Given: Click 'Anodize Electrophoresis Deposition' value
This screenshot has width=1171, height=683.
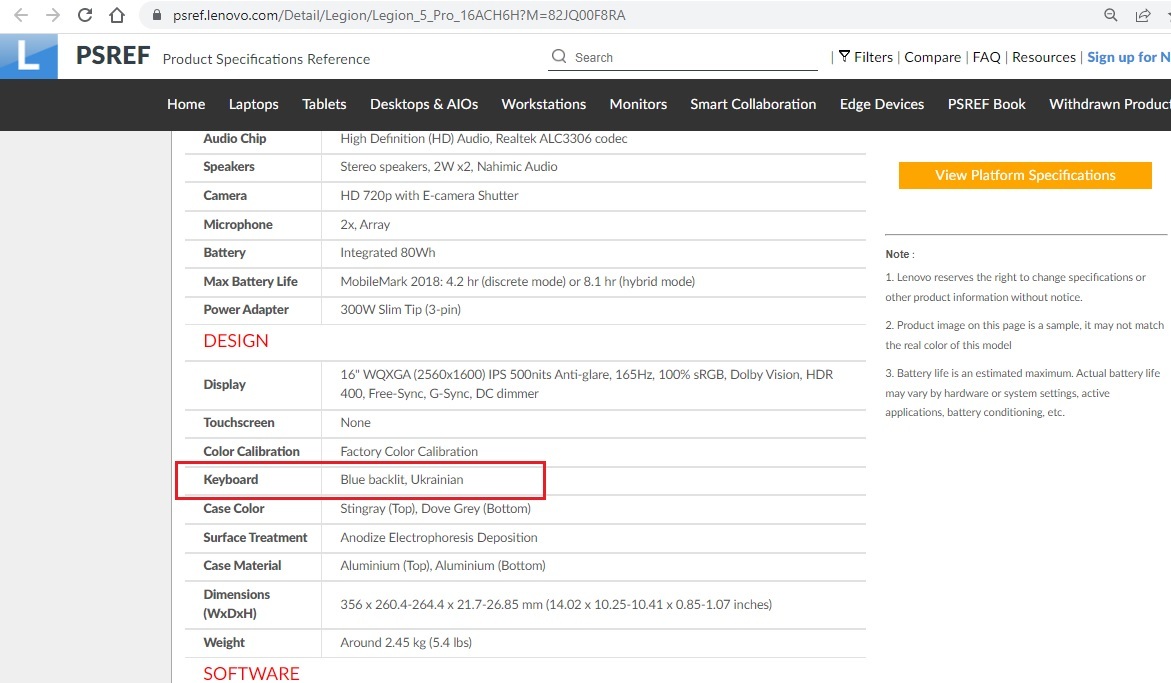Looking at the screenshot, I should tap(439, 537).
